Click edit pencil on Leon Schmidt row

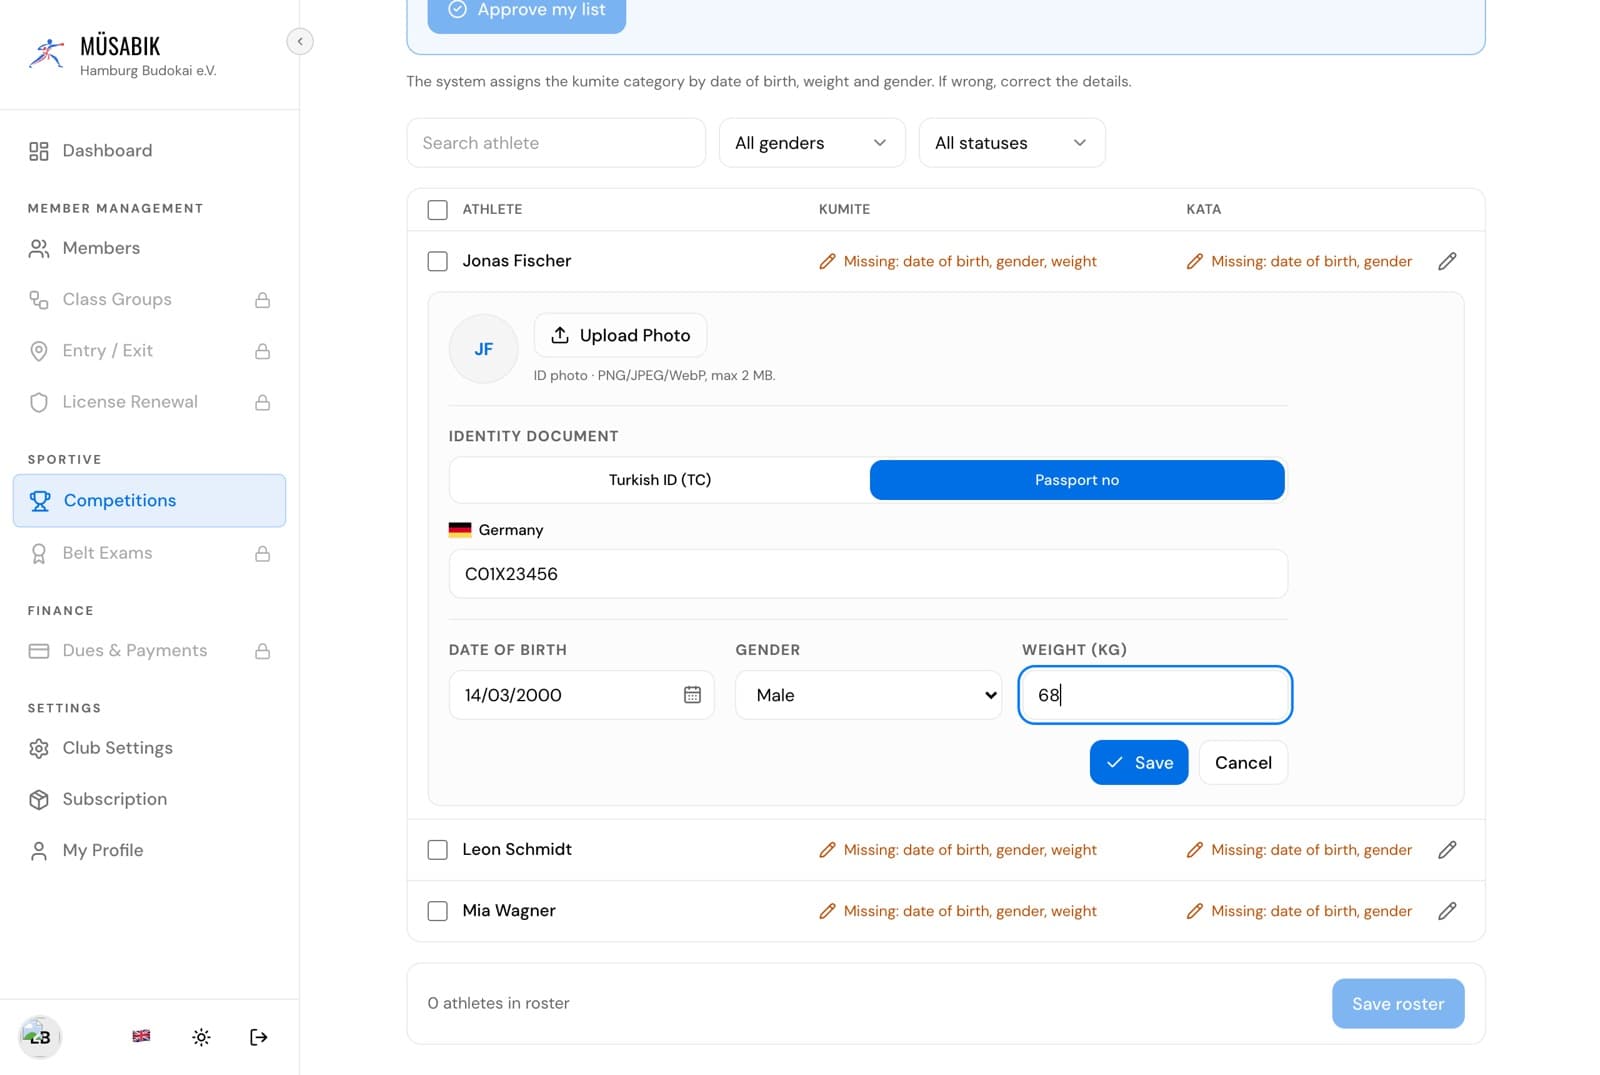pyautogui.click(x=1447, y=850)
